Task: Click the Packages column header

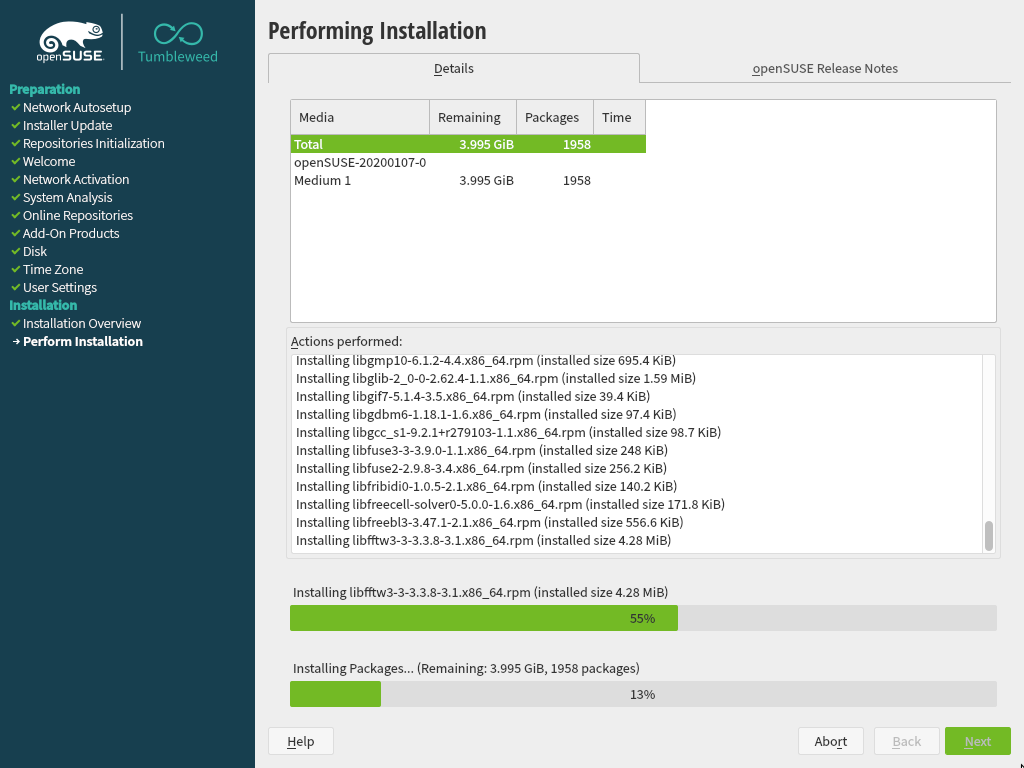Action: pyautogui.click(x=554, y=117)
